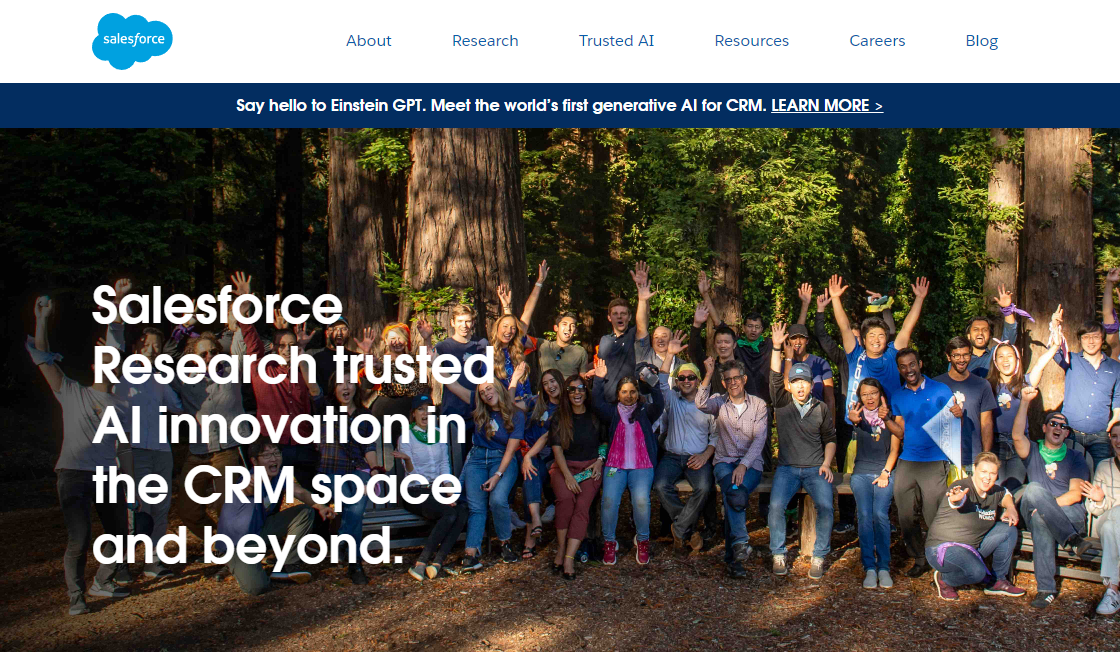This screenshot has width=1120, height=652.
Task: Click the Salesforce cloud logo
Action: point(132,41)
